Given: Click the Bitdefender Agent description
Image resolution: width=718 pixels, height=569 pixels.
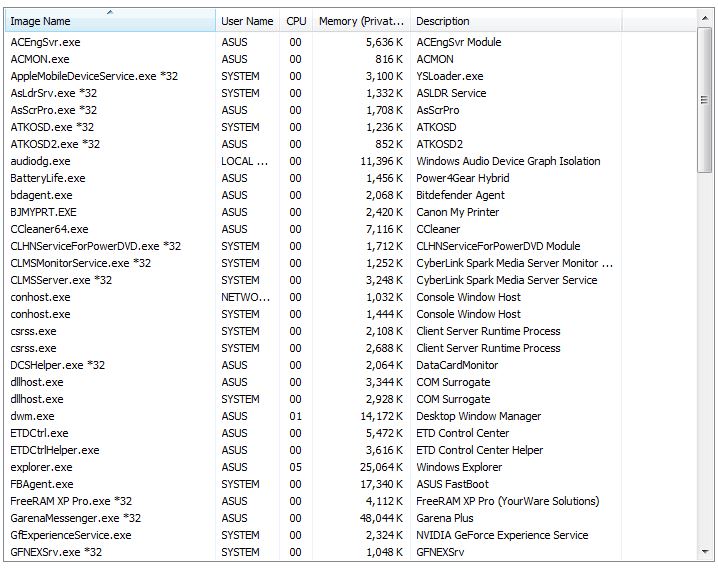Looking at the screenshot, I should [460, 195].
